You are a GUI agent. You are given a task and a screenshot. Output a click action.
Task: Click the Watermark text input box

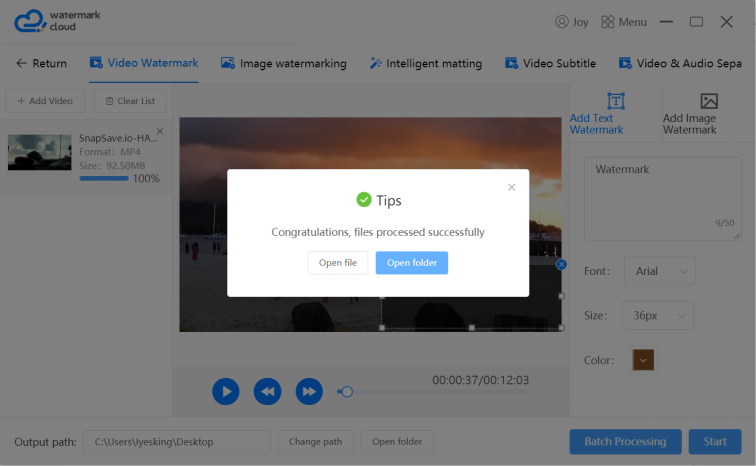(x=662, y=199)
